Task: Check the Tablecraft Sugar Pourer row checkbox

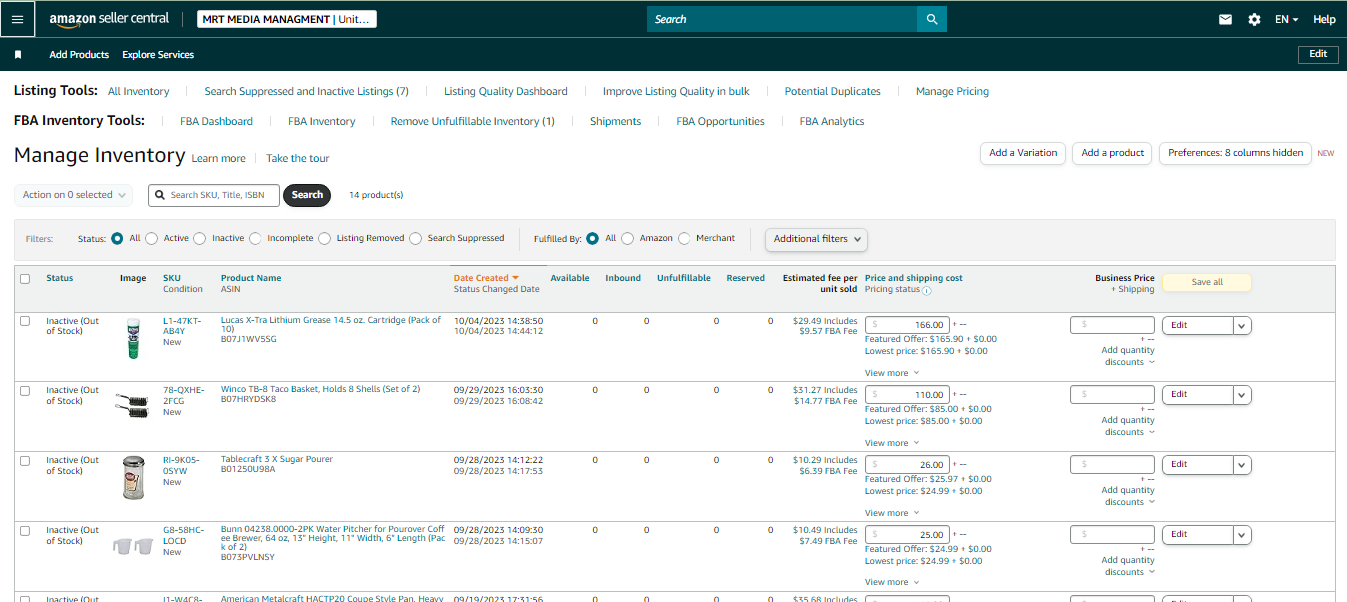Action: pos(25,461)
